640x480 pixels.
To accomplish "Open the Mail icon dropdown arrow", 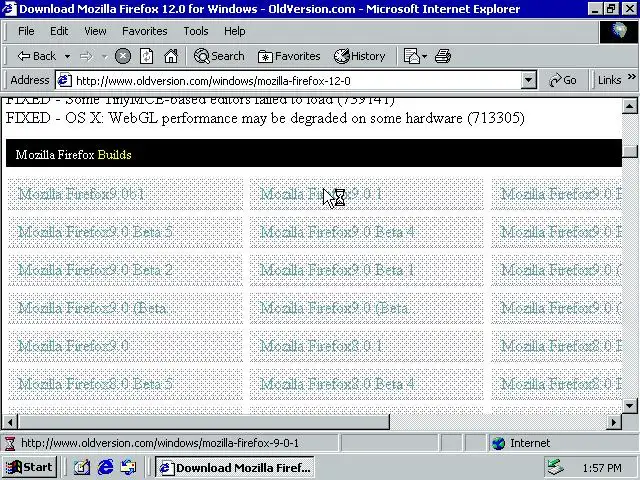I will point(424,56).
